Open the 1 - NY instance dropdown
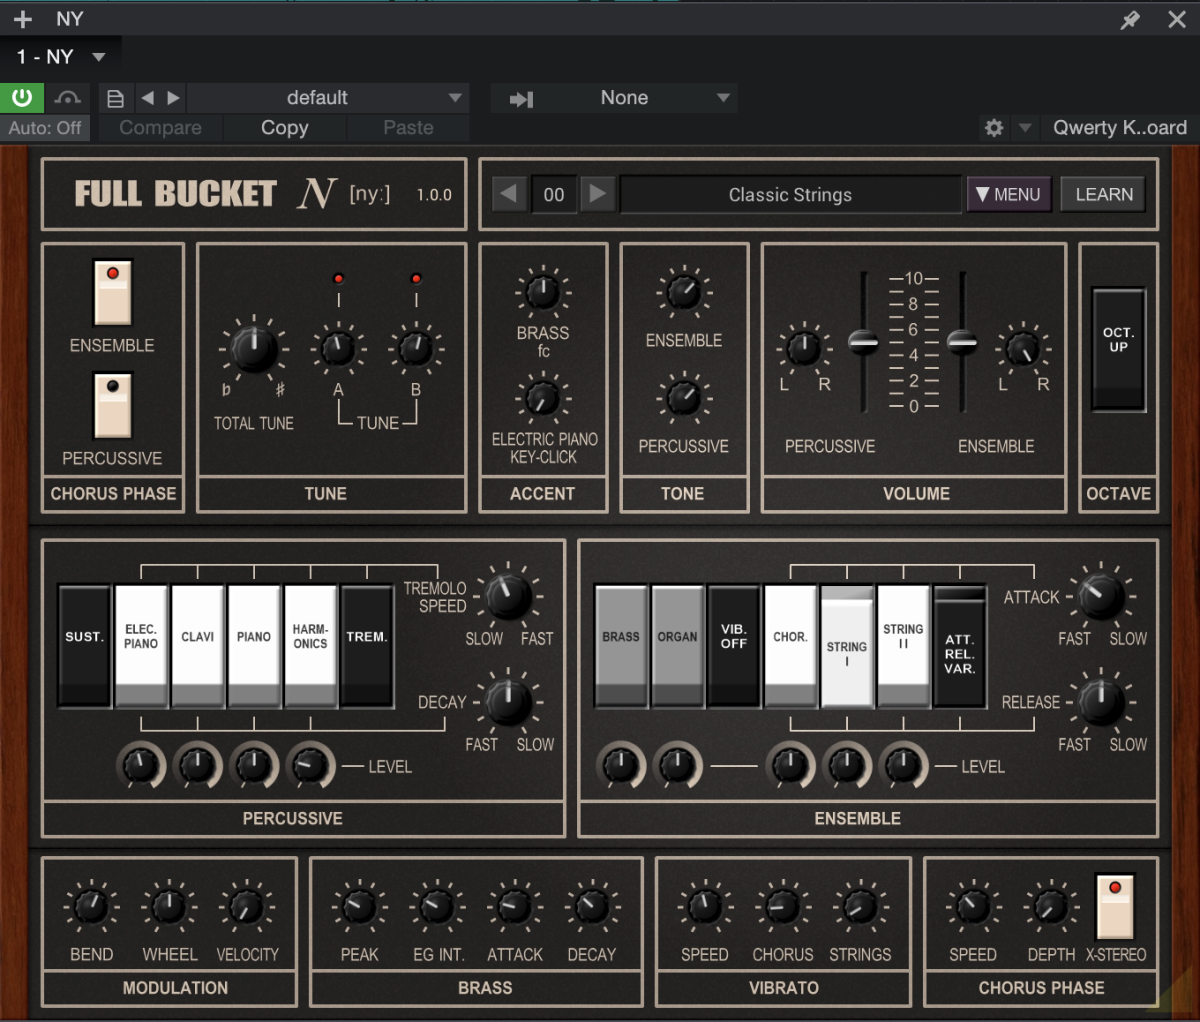 [60, 57]
